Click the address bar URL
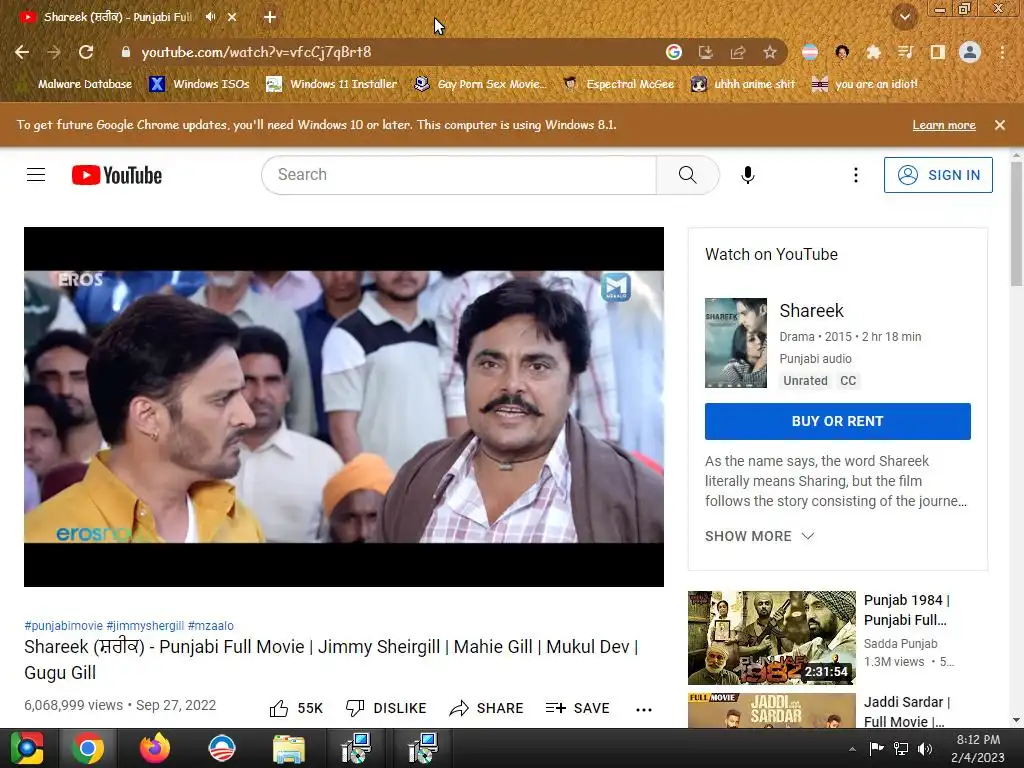The width and height of the screenshot is (1024, 768). click(x=256, y=52)
